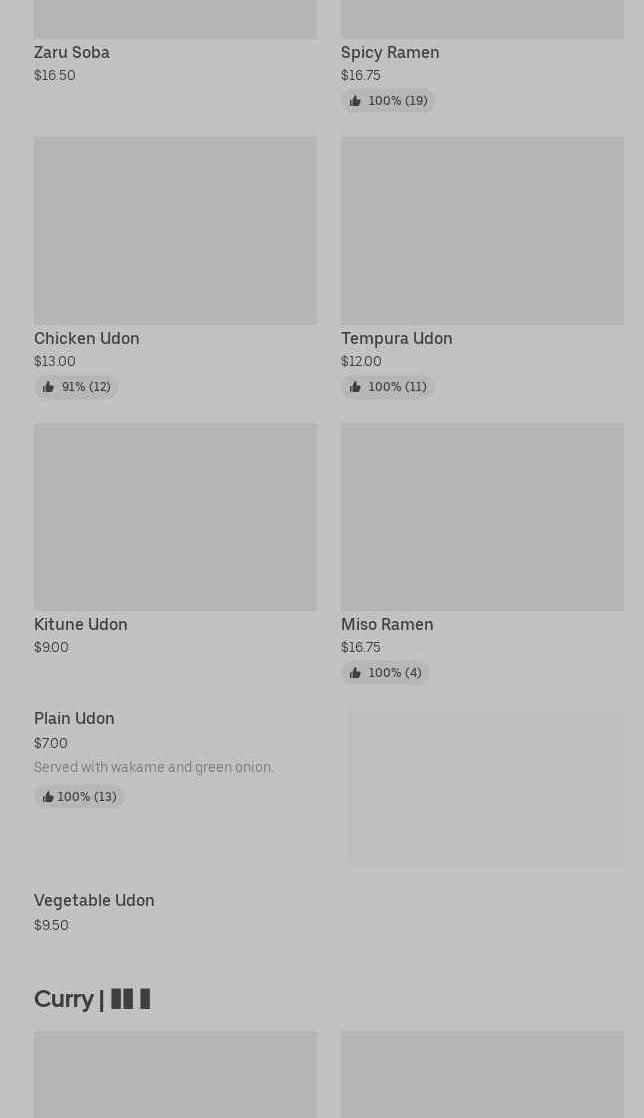Click the first Curry item image
This screenshot has height=1118, width=644.
point(175,1074)
